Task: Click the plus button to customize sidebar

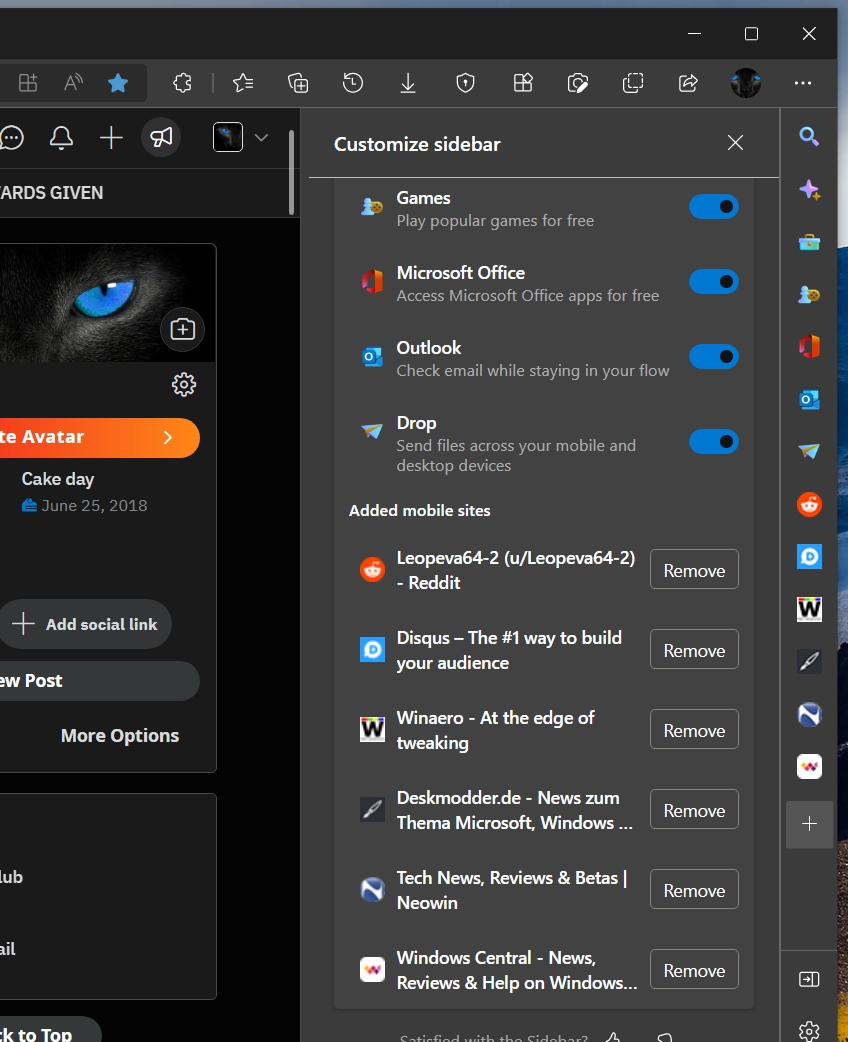Action: [x=809, y=824]
